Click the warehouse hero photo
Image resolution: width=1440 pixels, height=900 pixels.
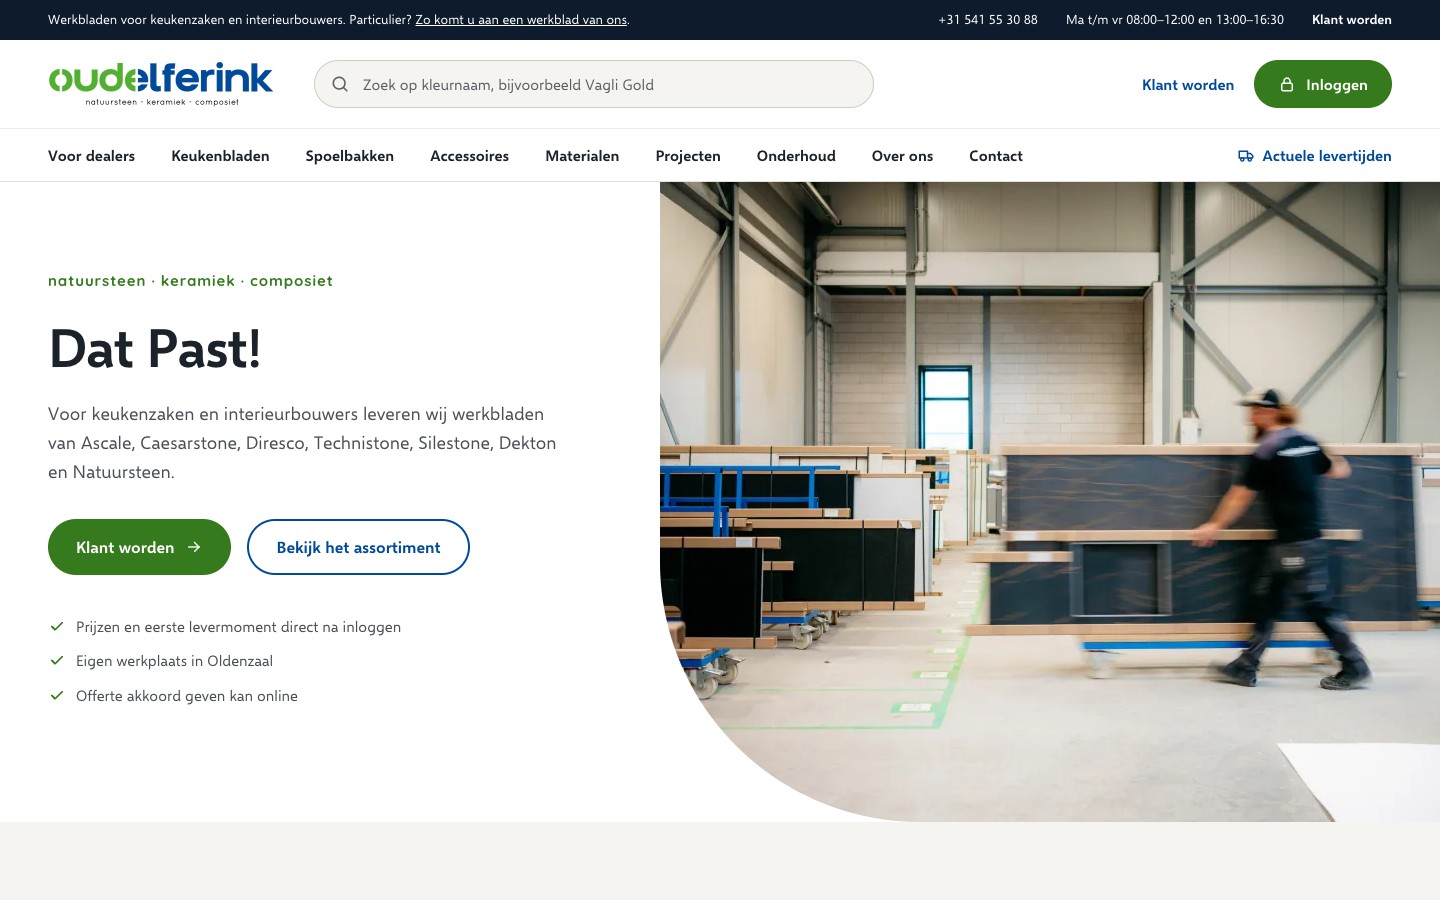(x=1050, y=502)
